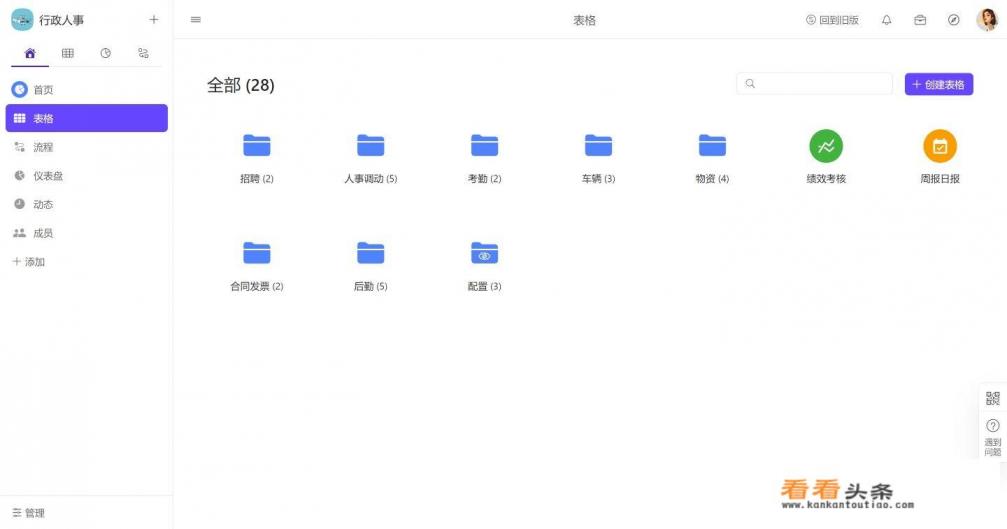
Task: Open the 招聘 folder
Action: 257,146
